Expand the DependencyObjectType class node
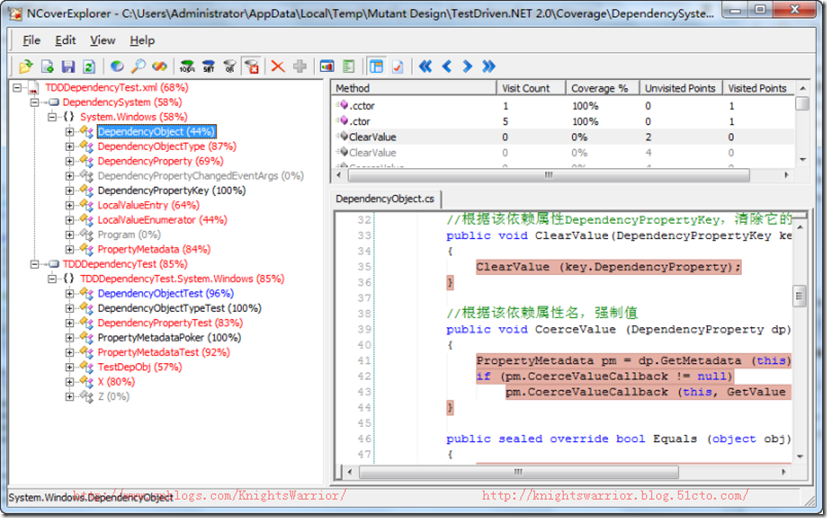The image size is (827, 518). tap(70, 146)
